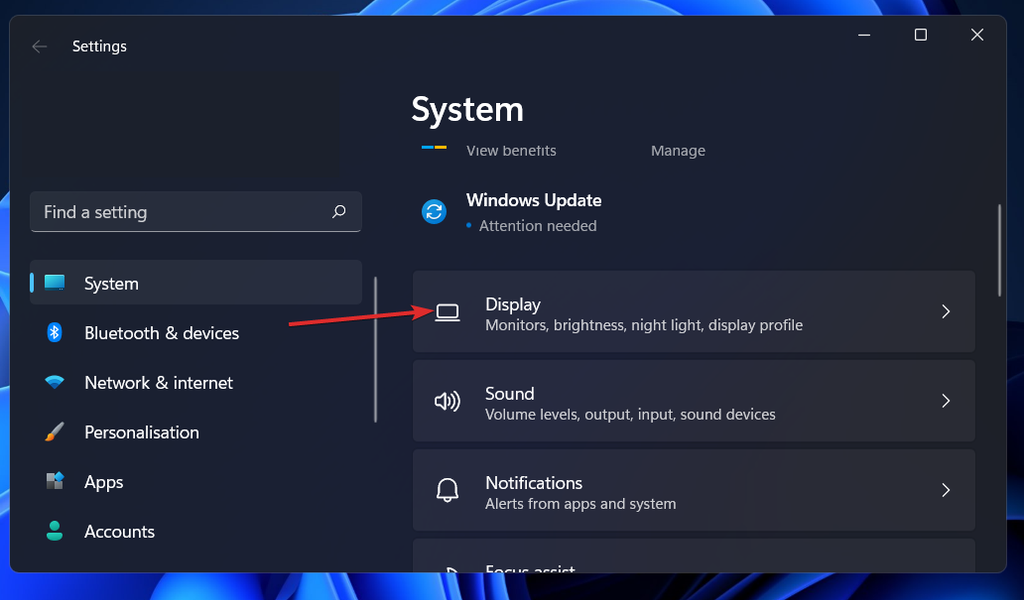Viewport: 1024px width, 600px height.
Task: Click the Notifications bell icon
Action: (x=447, y=490)
